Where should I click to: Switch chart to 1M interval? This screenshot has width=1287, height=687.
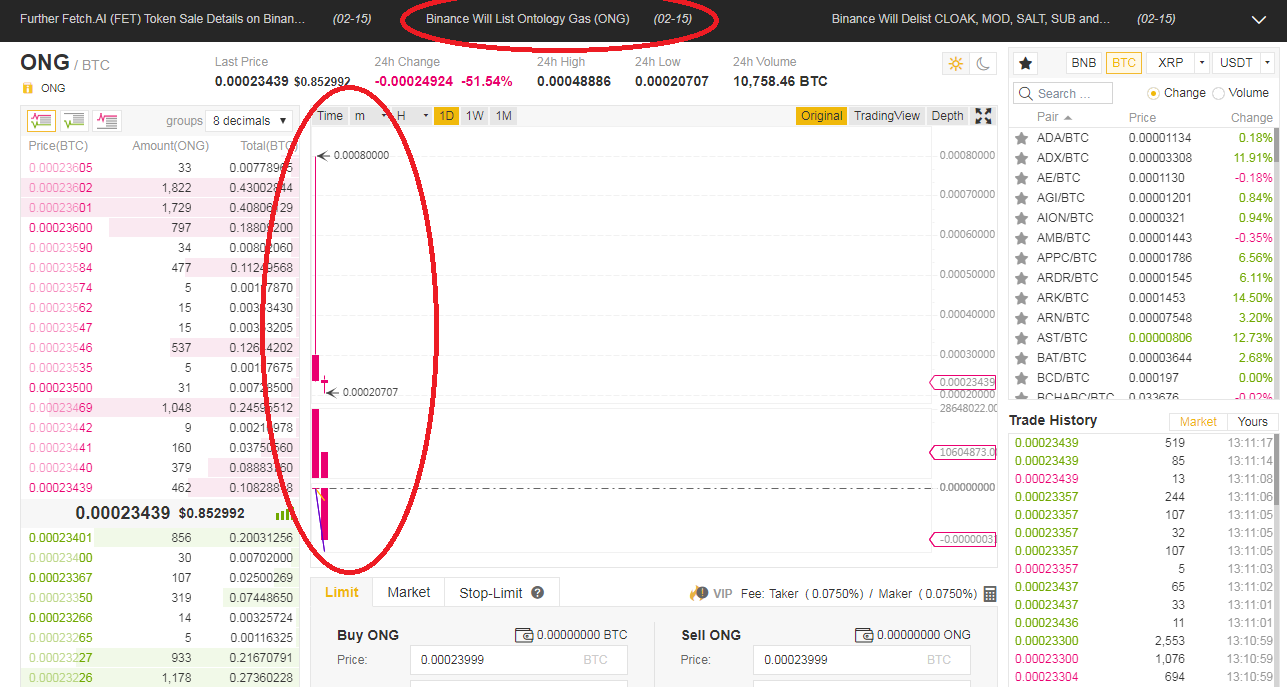click(x=503, y=116)
